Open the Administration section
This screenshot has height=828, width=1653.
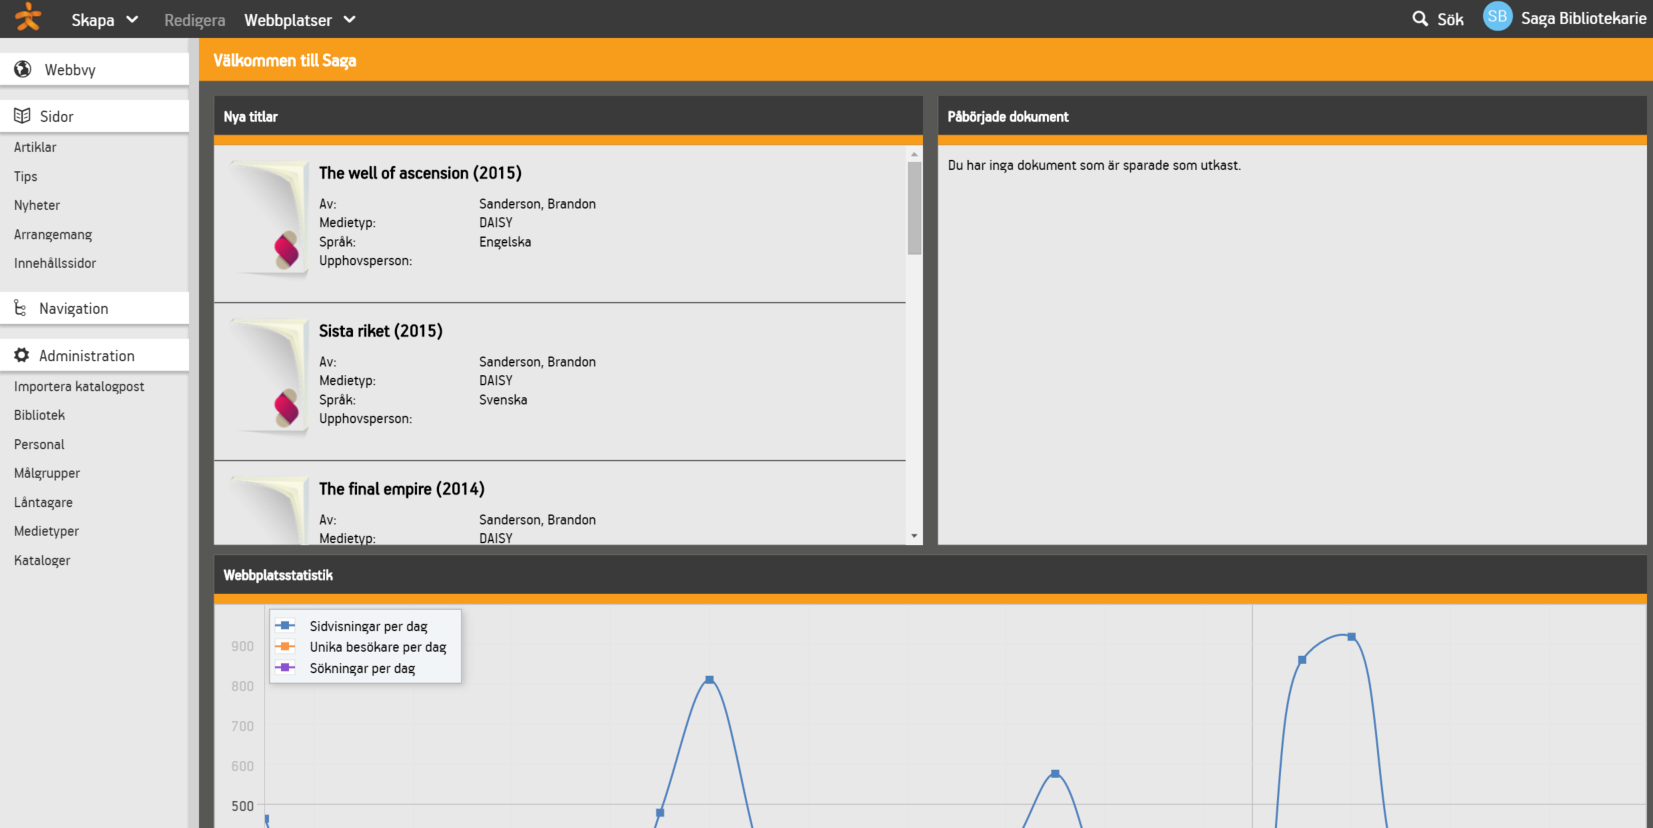click(94, 355)
